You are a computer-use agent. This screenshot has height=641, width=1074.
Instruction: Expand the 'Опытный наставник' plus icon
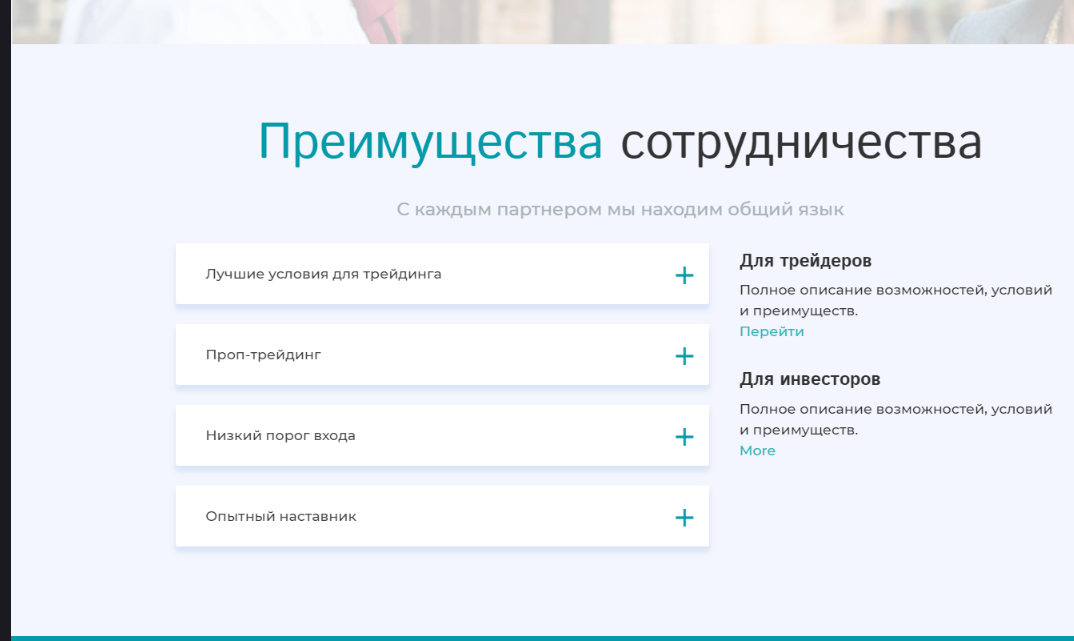(684, 518)
